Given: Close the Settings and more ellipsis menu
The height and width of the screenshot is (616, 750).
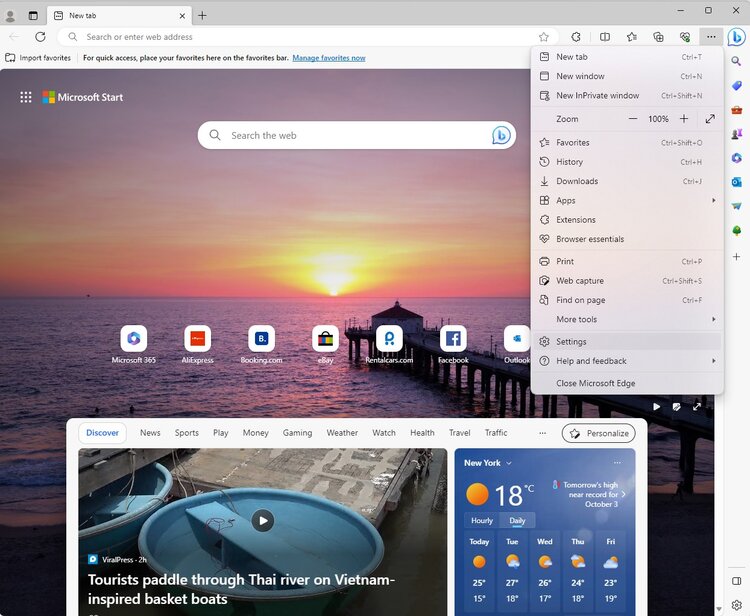Looking at the screenshot, I should [711, 37].
